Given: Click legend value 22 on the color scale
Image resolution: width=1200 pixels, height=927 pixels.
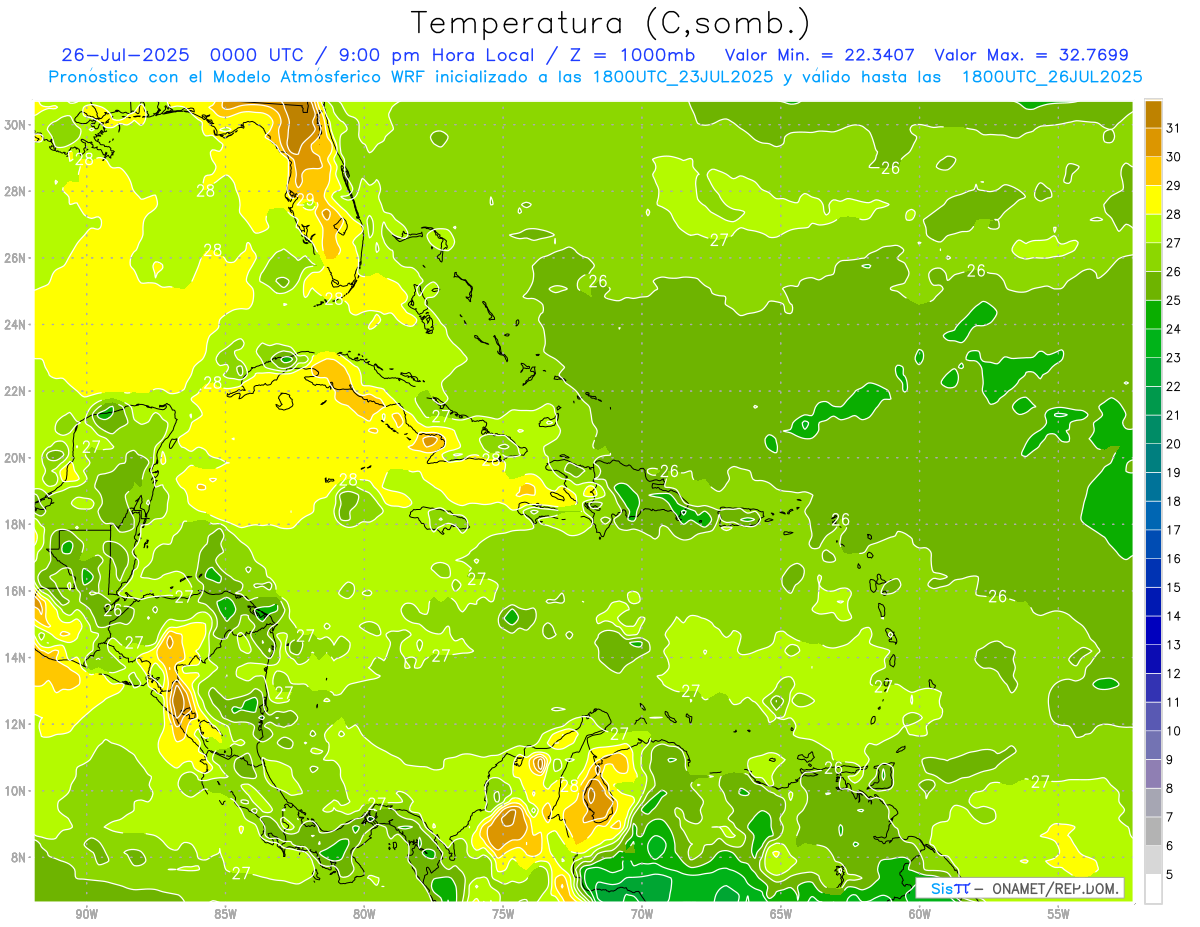Looking at the screenshot, I should [x=1173, y=386].
